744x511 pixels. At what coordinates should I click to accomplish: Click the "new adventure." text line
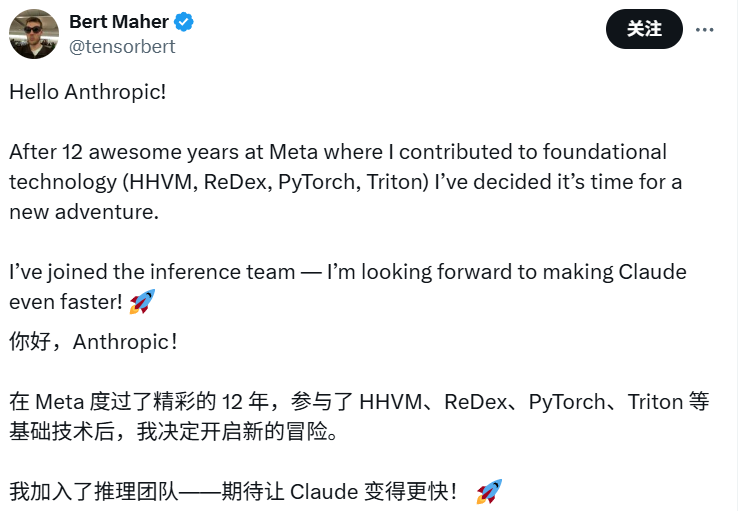84,212
